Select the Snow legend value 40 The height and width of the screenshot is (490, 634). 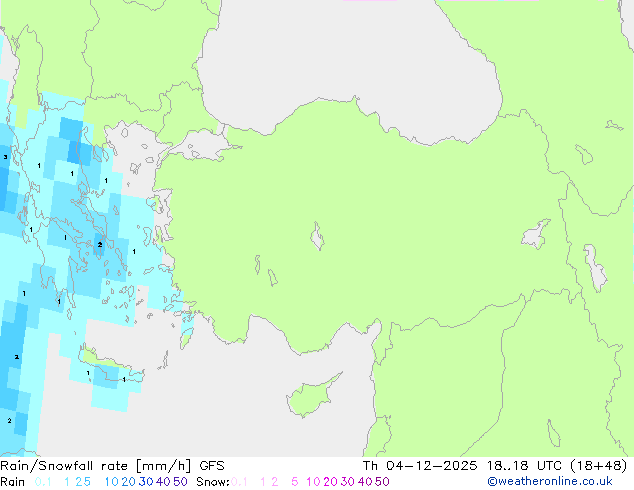[365, 482]
